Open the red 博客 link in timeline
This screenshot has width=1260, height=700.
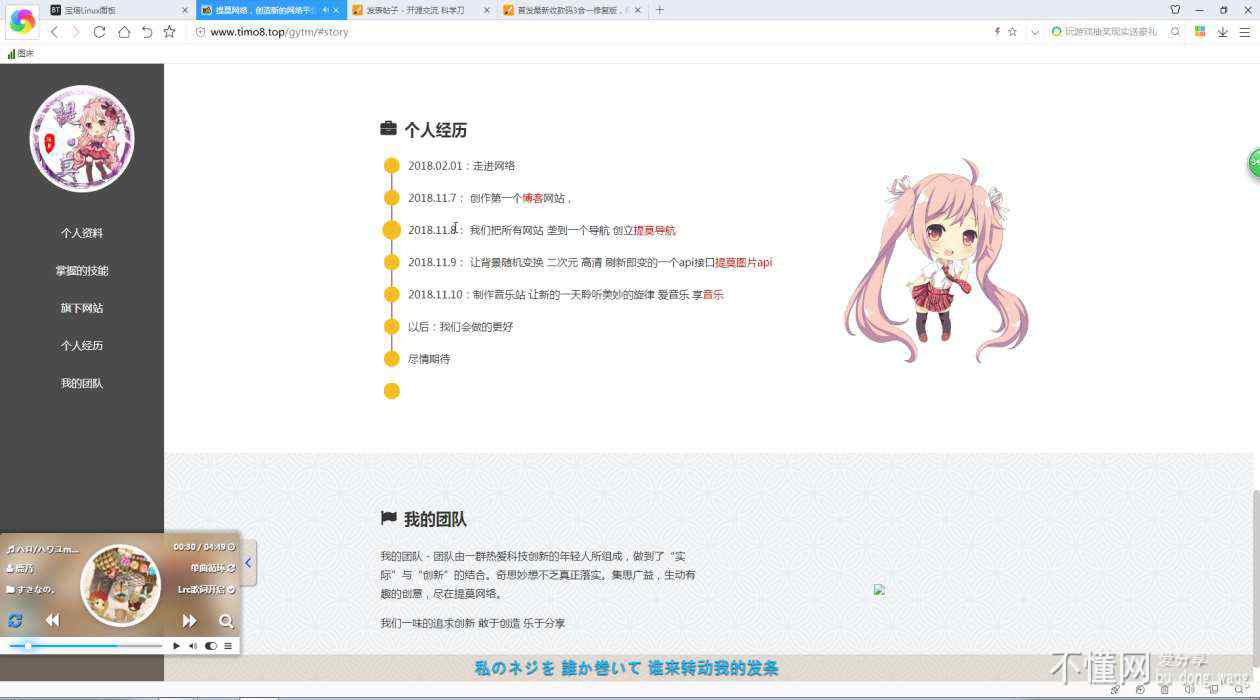(532, 198)
